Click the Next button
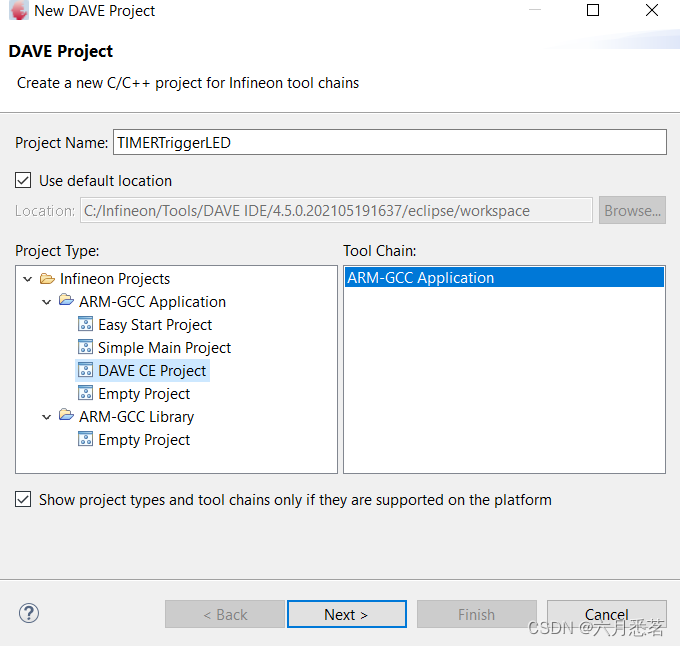680x646 pixels. (347, 614)
